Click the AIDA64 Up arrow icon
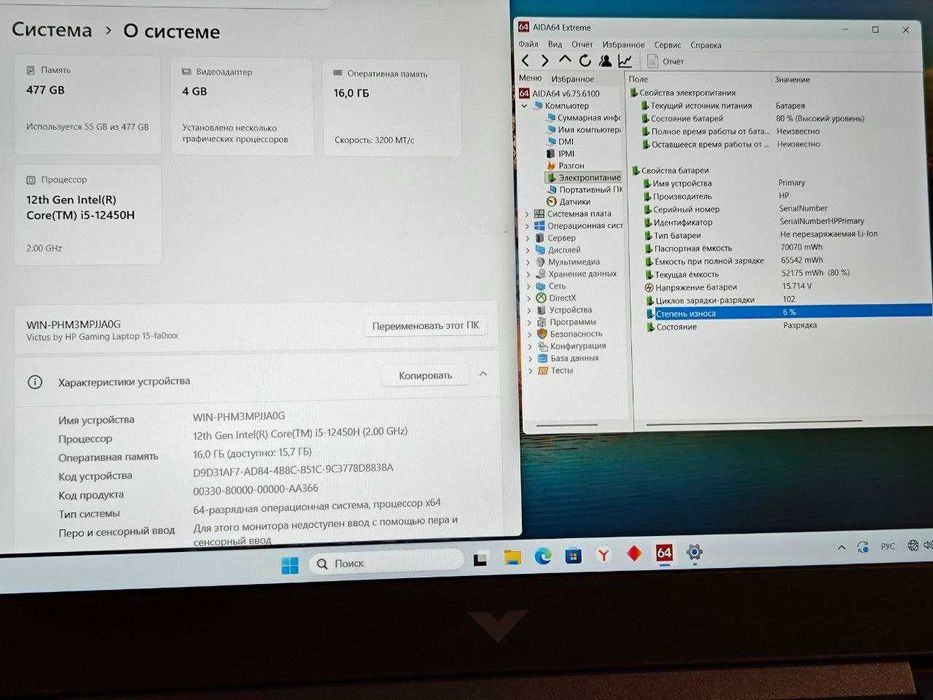 [x=565, y=60]
